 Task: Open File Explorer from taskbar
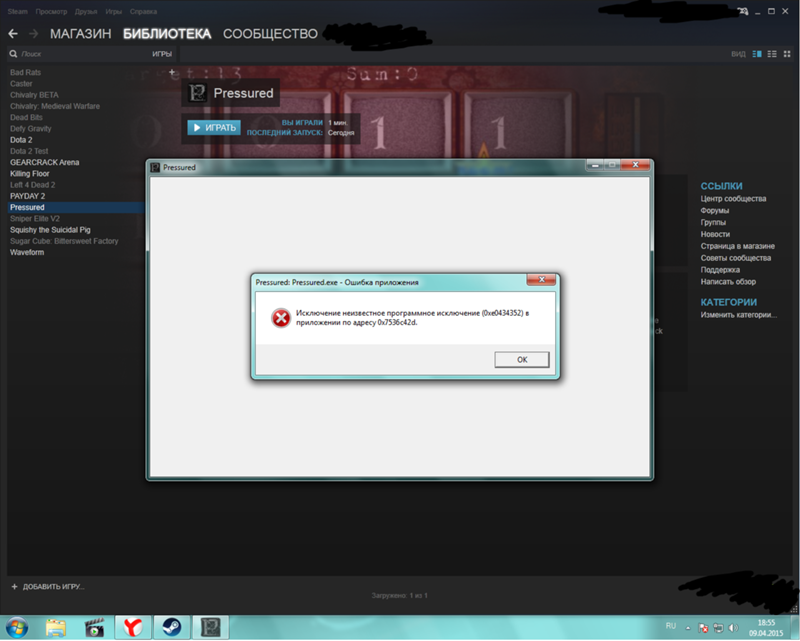[56, 627]
